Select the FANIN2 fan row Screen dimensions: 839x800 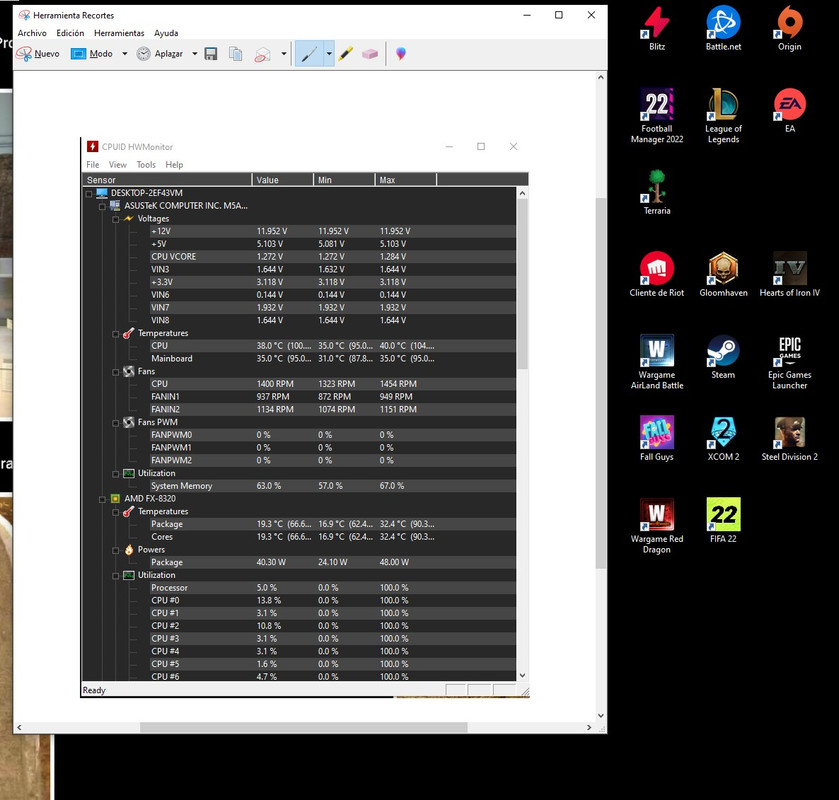(333, 409)
